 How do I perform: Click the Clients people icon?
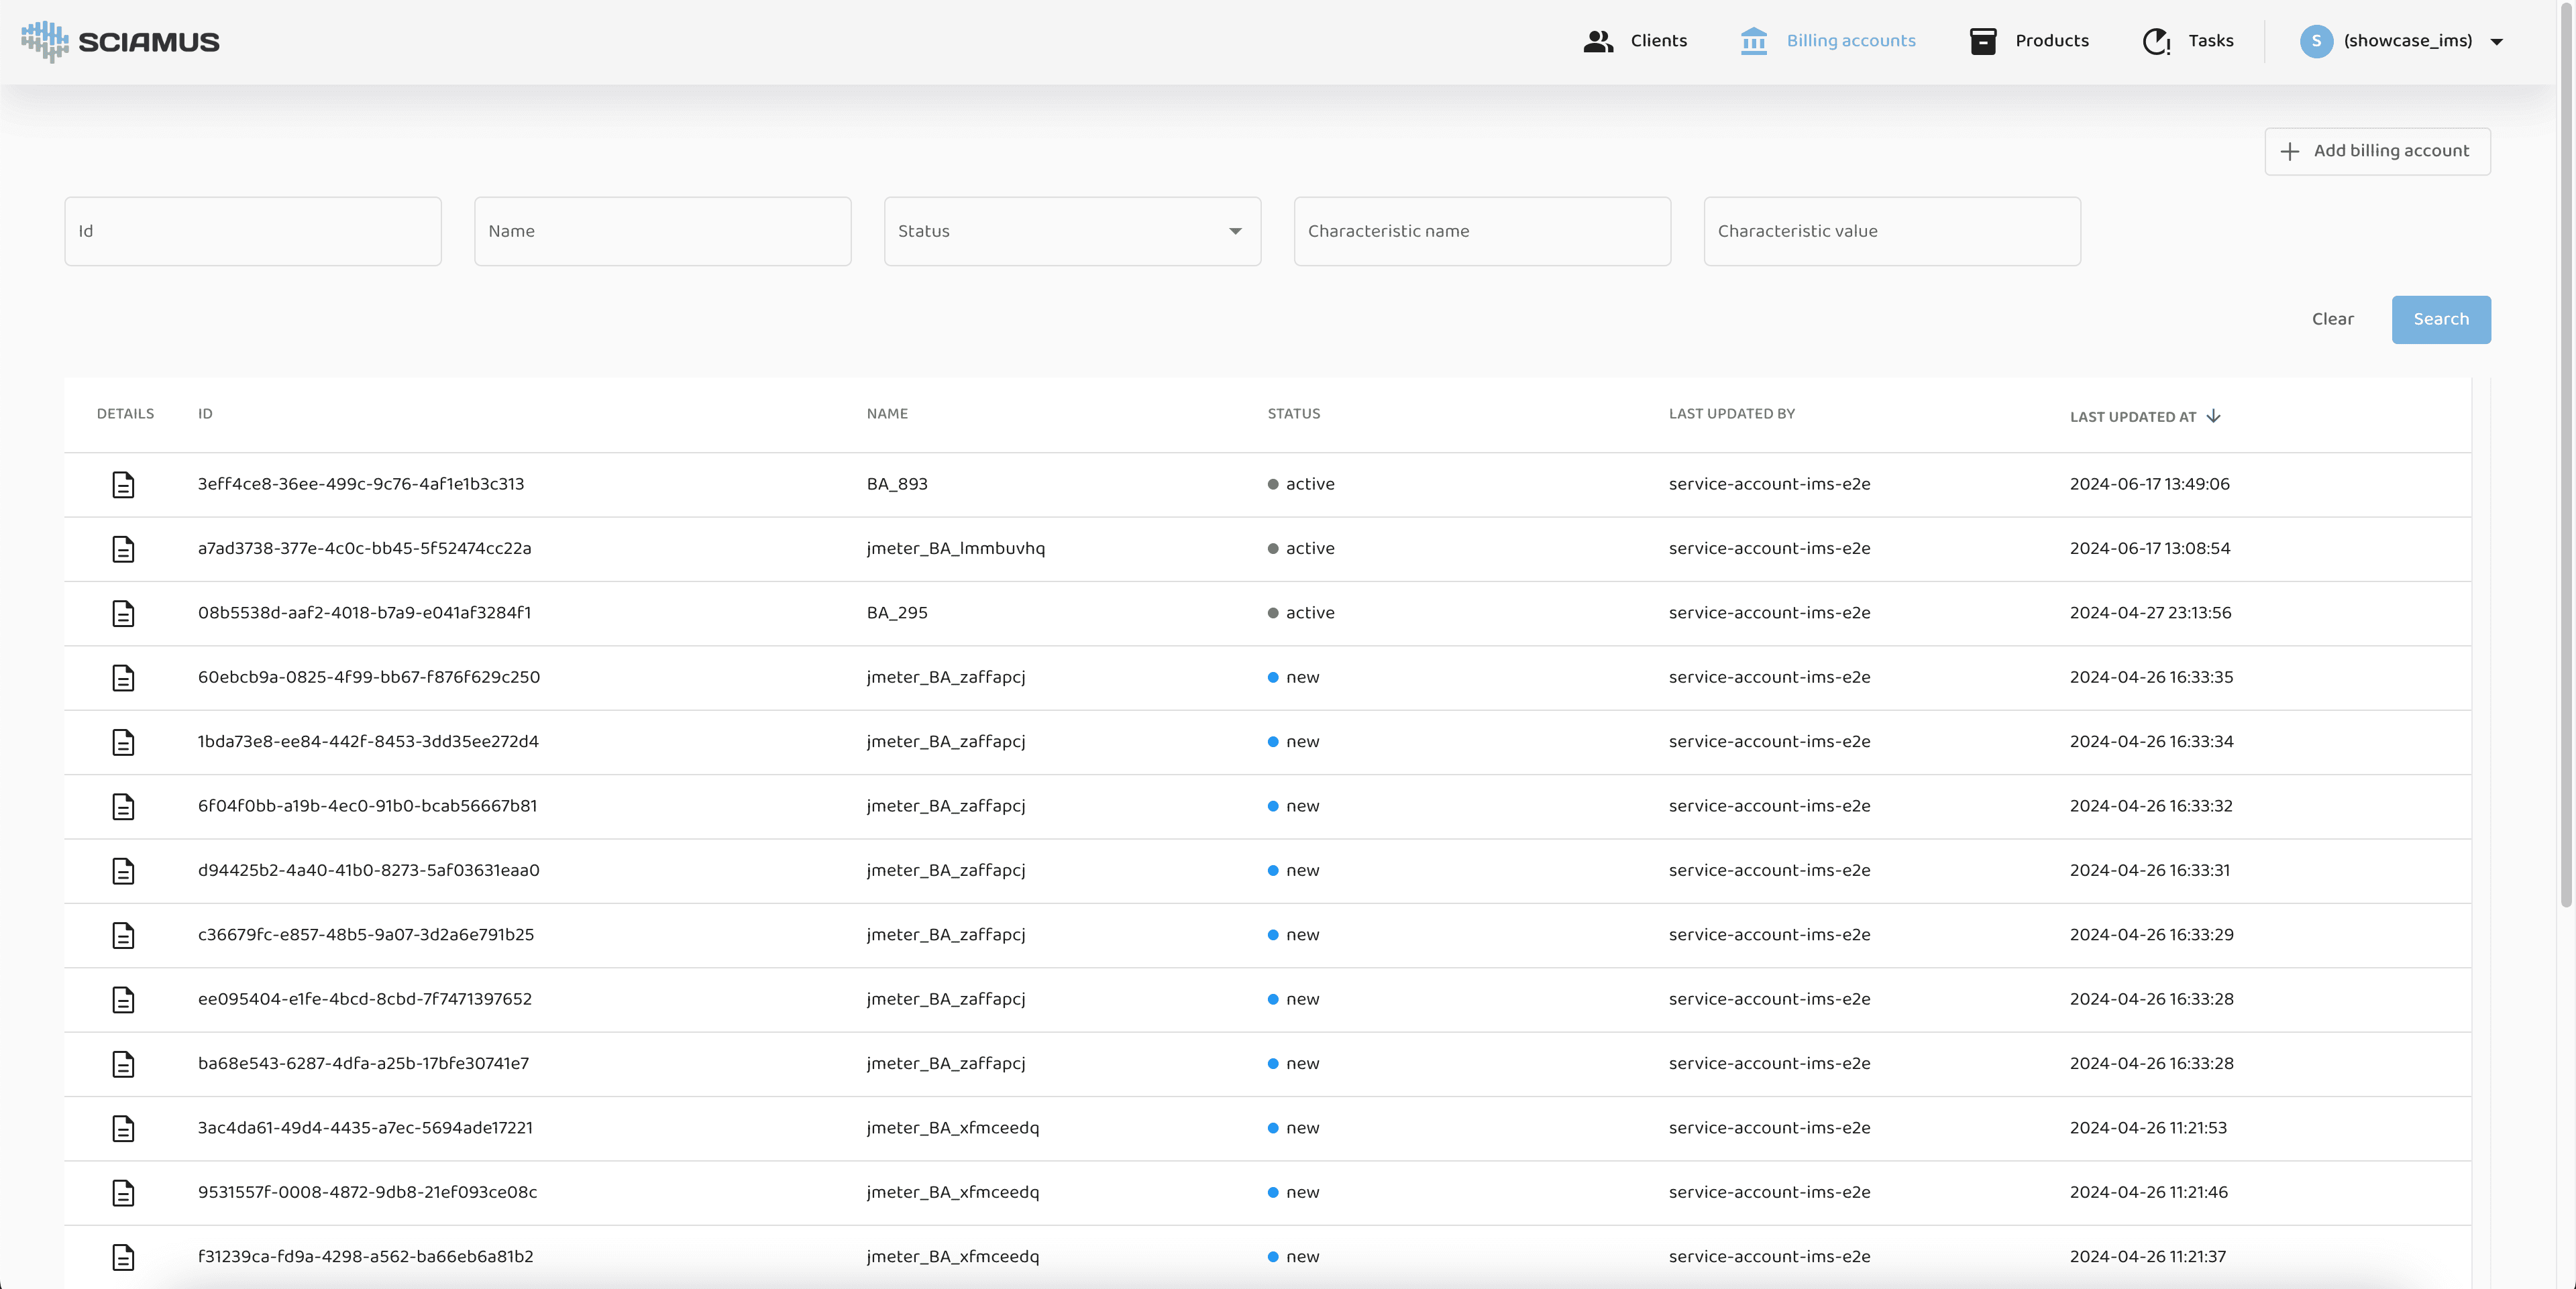(1598, 41)
